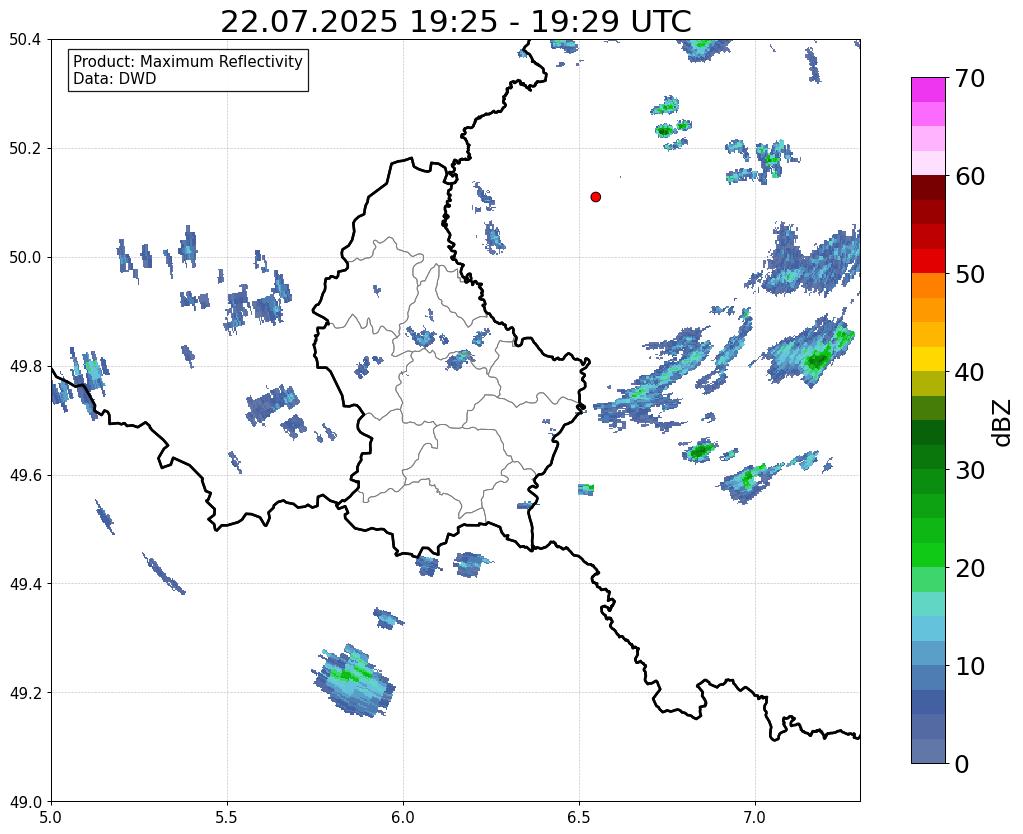Image resolution: width=1023 pixels, height=834 pixels.
Task: Click the colorbar label '30'
Action: (970, 470)
